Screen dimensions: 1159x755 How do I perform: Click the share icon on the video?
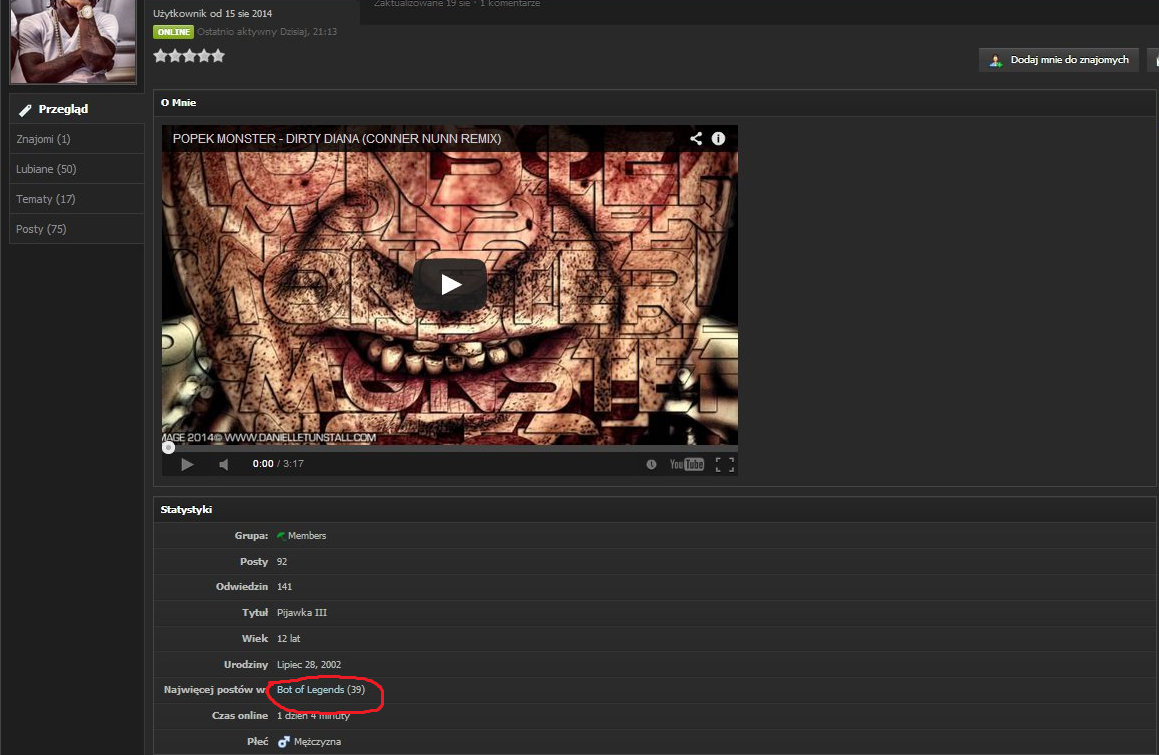[696, 138]
